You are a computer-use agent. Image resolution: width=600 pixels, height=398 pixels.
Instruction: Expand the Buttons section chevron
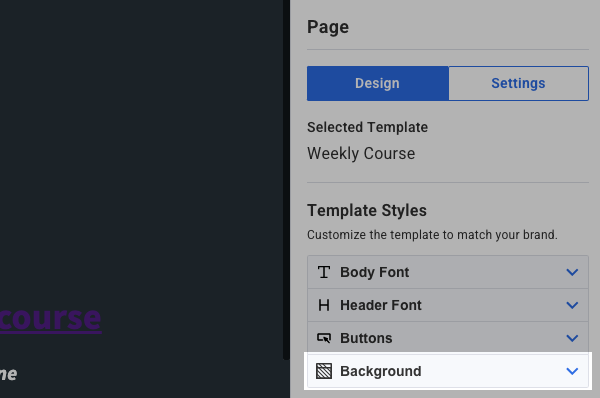tap(572, 338)
